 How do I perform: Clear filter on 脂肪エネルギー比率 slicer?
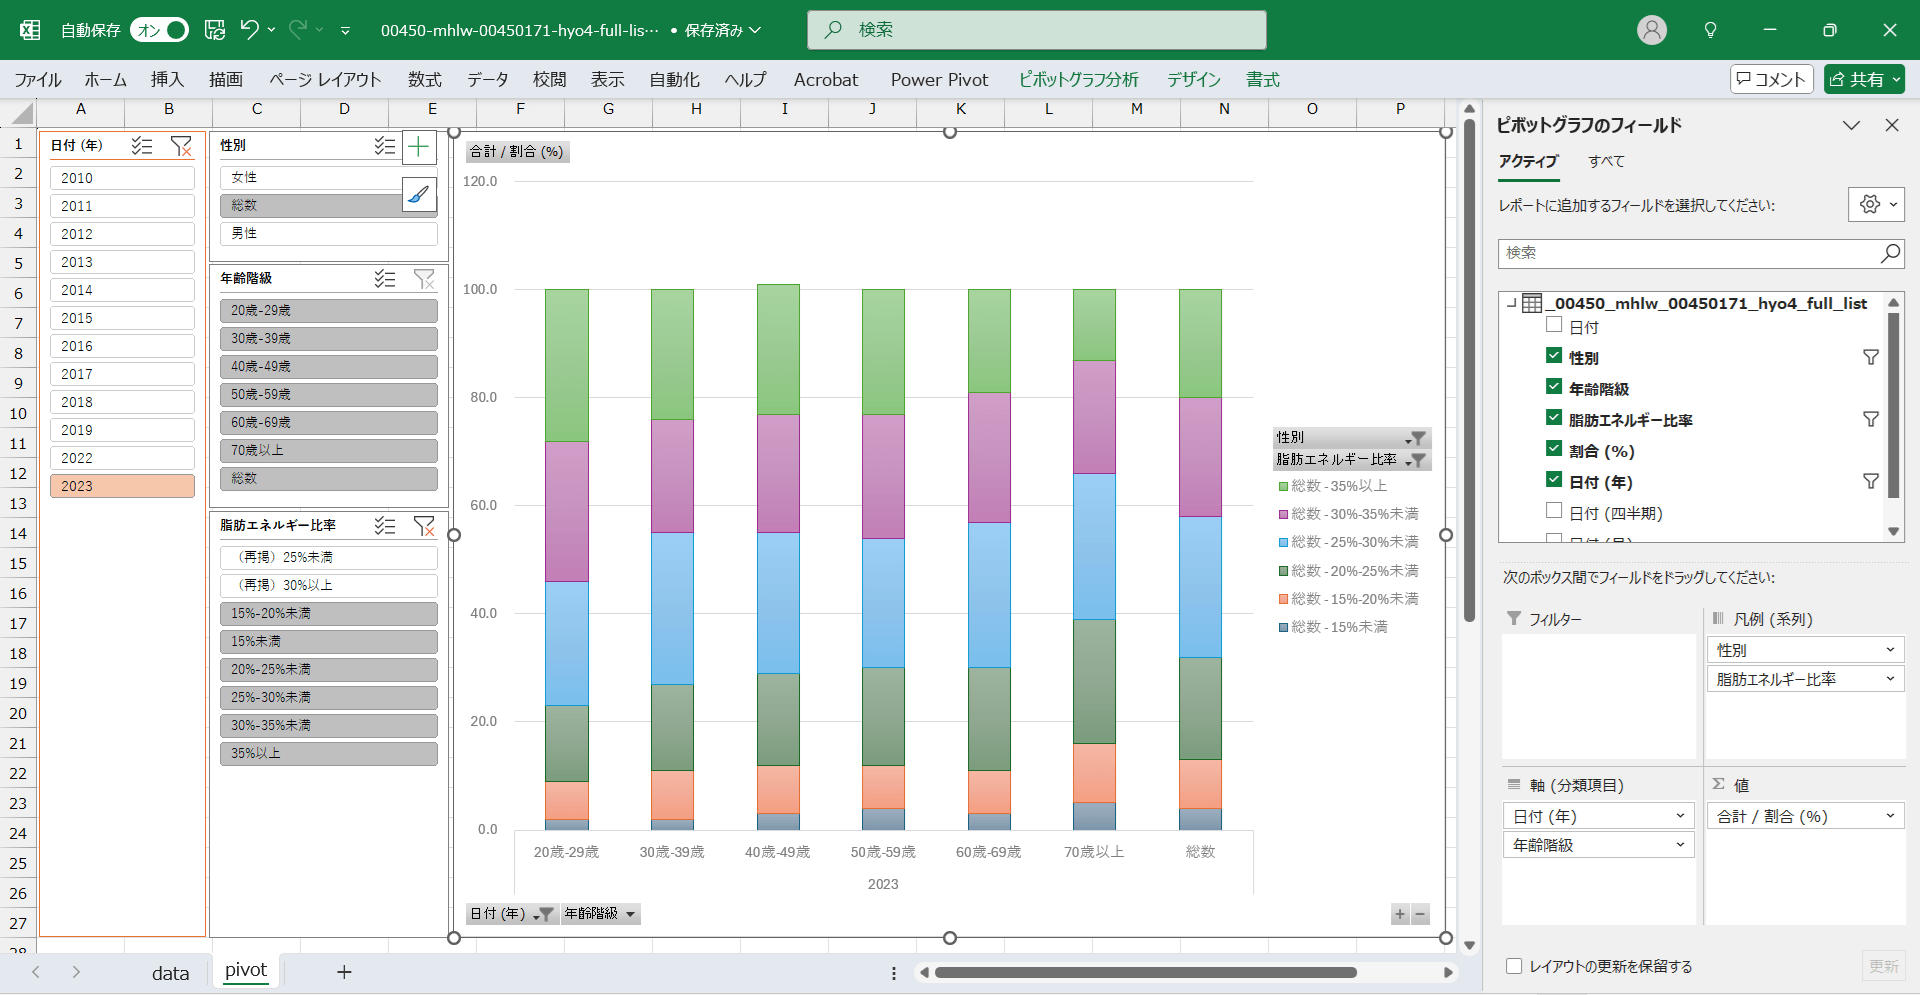tap(424, 525)
